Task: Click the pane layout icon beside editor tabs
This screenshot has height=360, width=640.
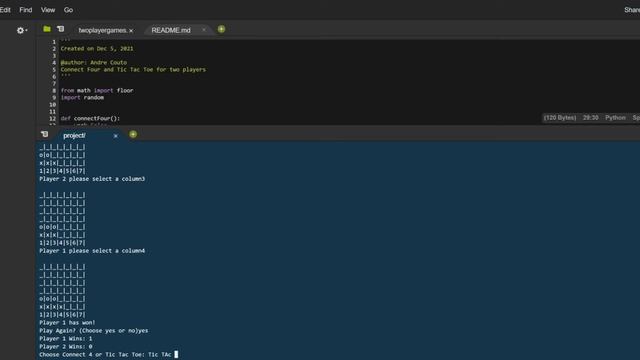Action: coord(60,29)
